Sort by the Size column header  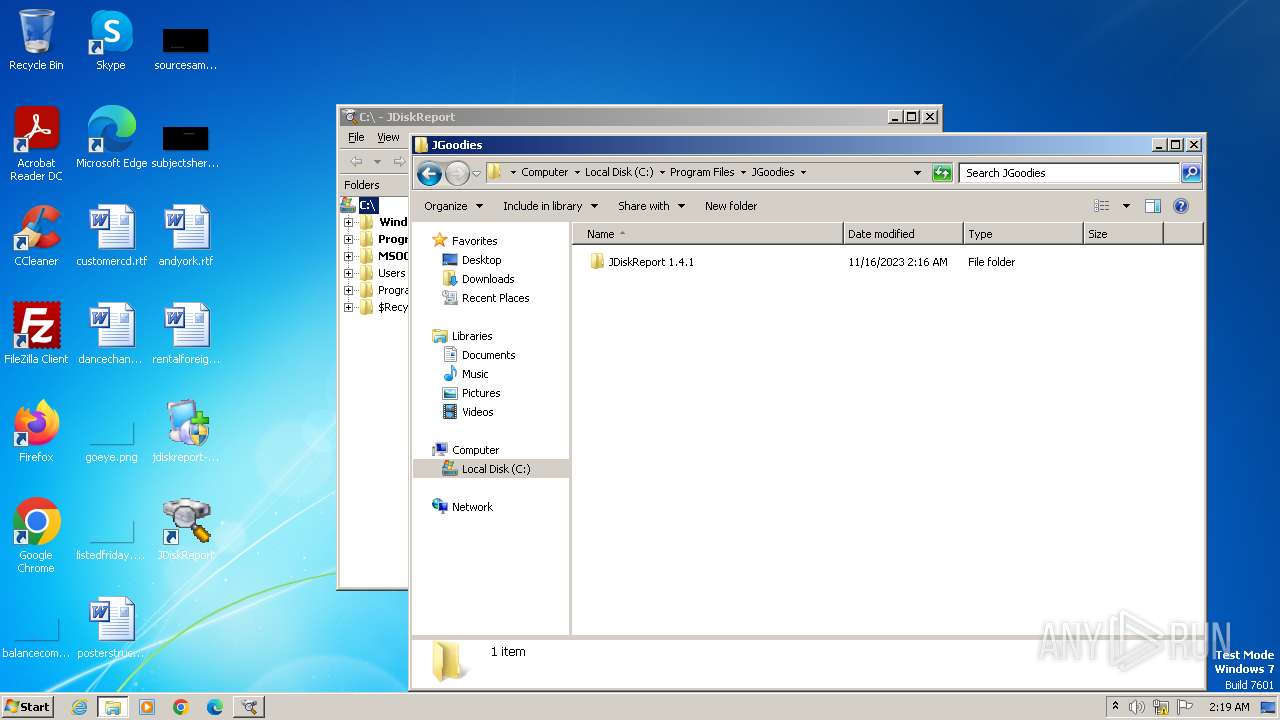(1123, 234)
